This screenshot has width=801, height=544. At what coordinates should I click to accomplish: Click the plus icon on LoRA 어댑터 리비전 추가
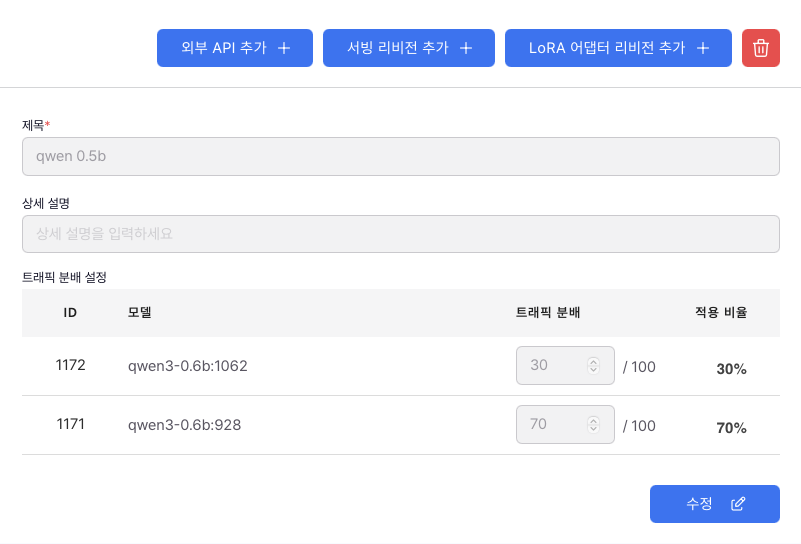coord(703,48)
